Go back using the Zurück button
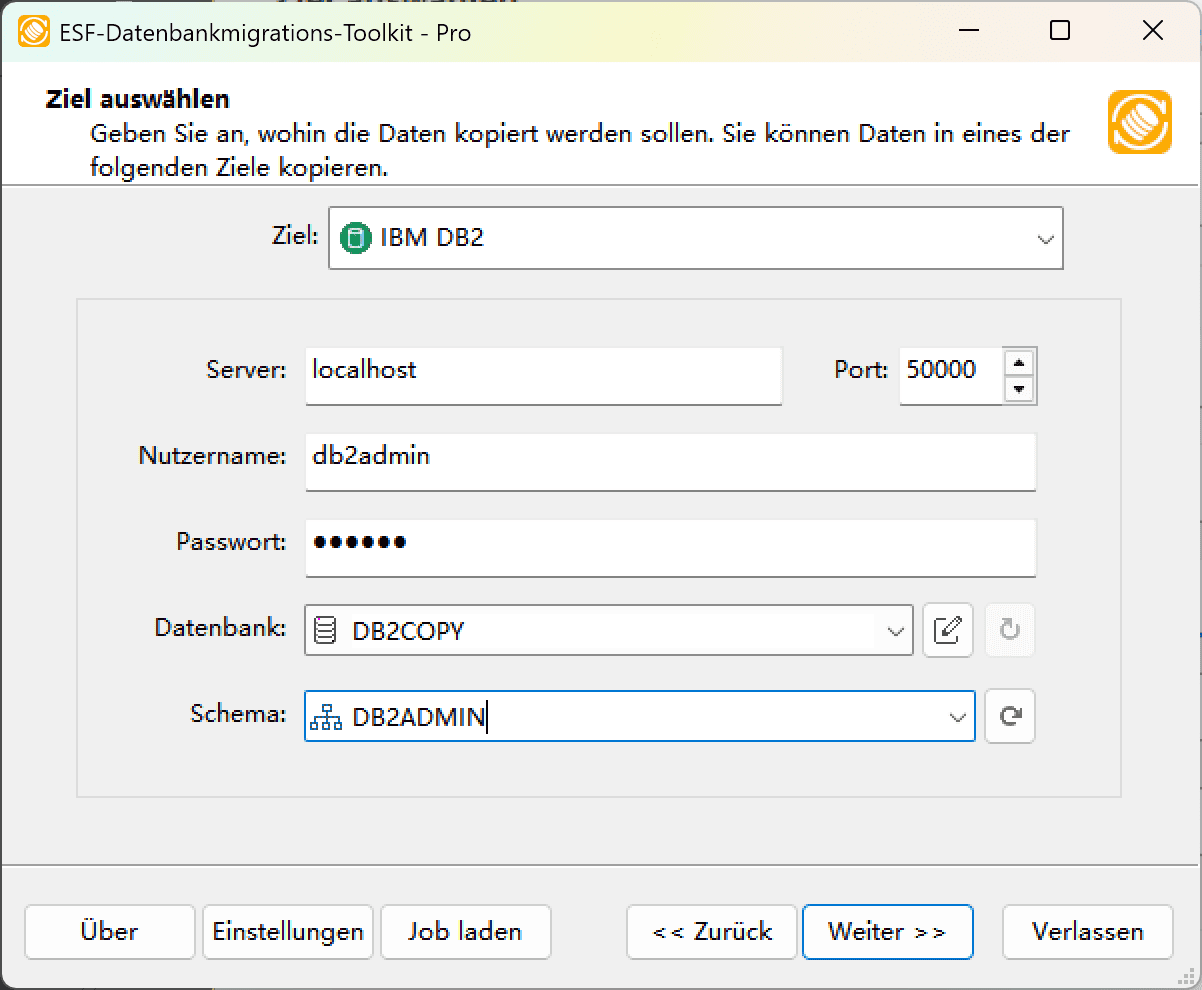1202x990 pixels. click(711, 931)
